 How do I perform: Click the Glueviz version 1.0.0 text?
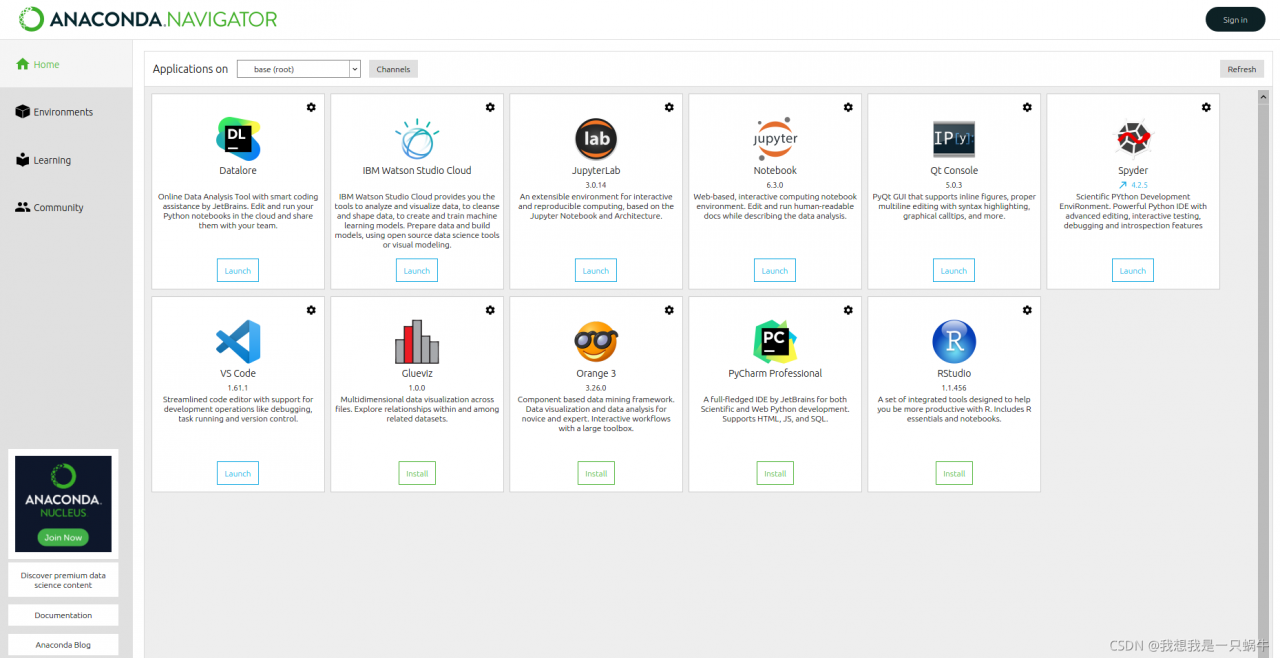point(417,388)
